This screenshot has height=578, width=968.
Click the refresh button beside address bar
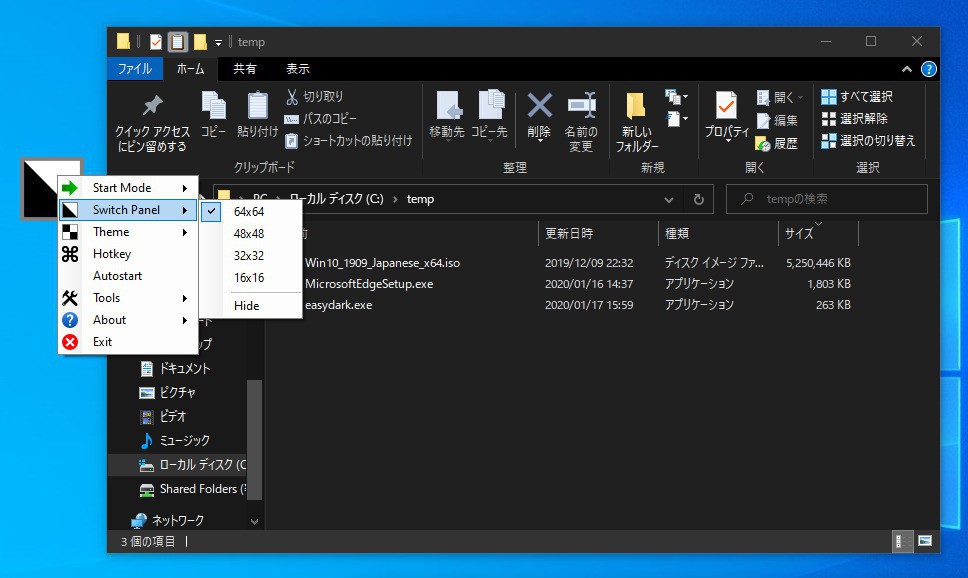pyautogui.click(x=699, y=199)
